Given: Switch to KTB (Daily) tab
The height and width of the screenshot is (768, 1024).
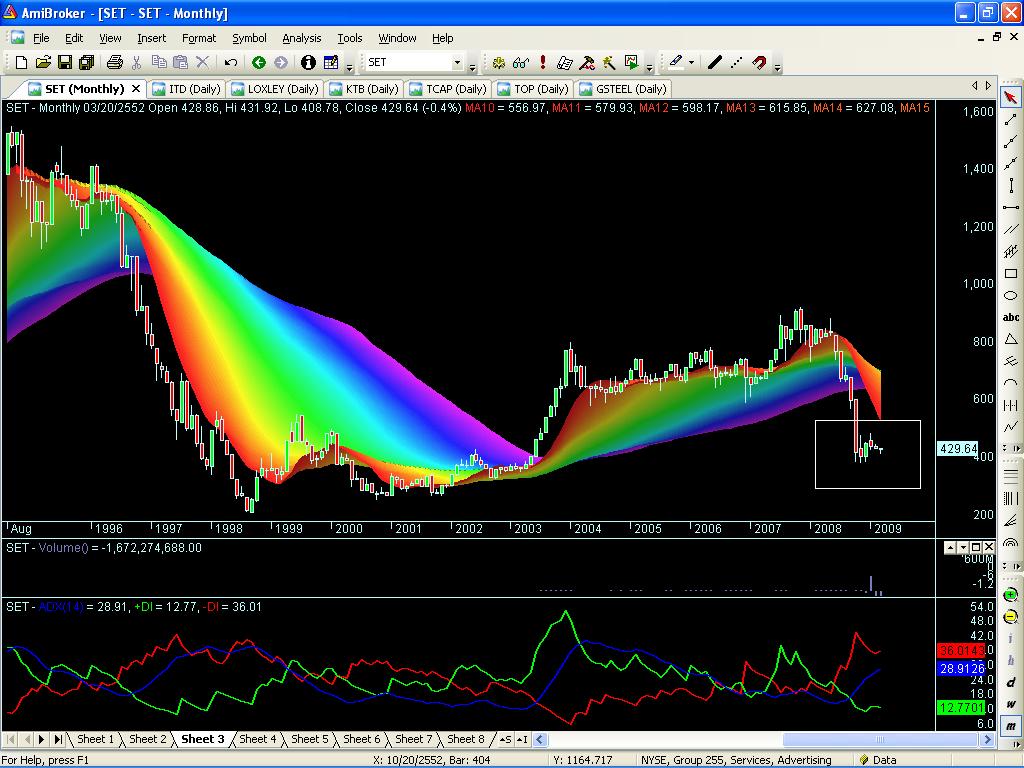Looking at the screenshot, I should point(364,89).
